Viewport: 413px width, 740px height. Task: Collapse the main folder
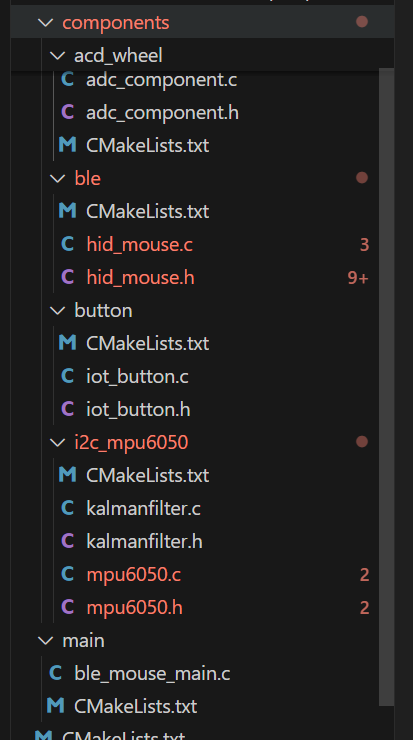point(45,640)
